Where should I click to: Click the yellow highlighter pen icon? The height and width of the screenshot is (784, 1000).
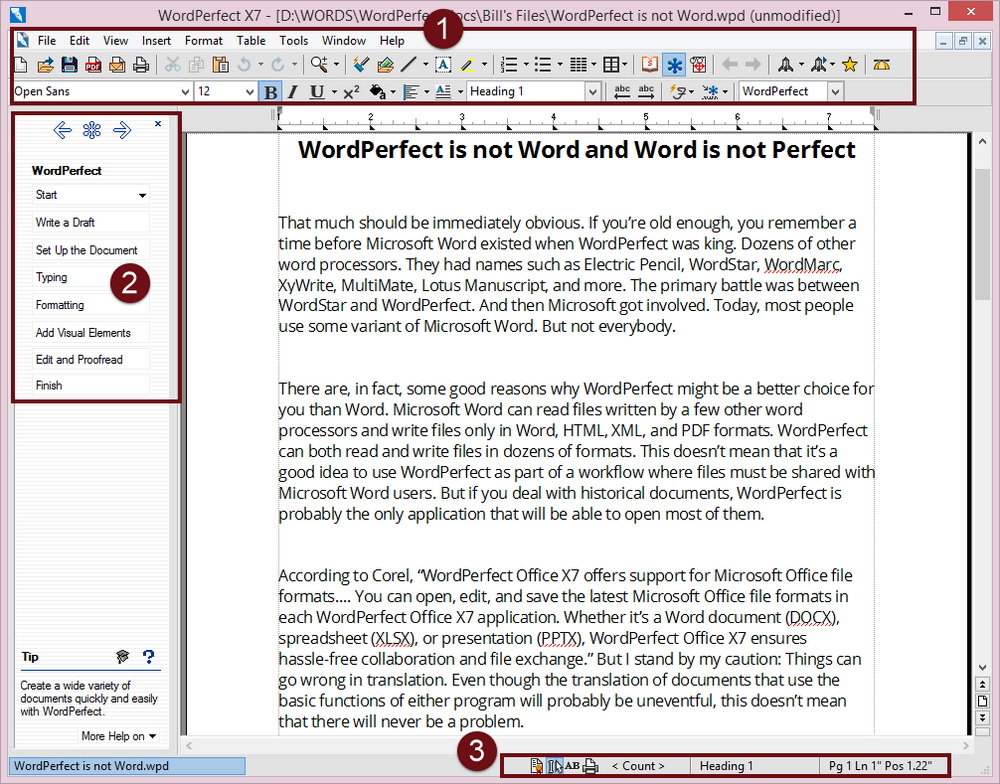coord(467,64)
